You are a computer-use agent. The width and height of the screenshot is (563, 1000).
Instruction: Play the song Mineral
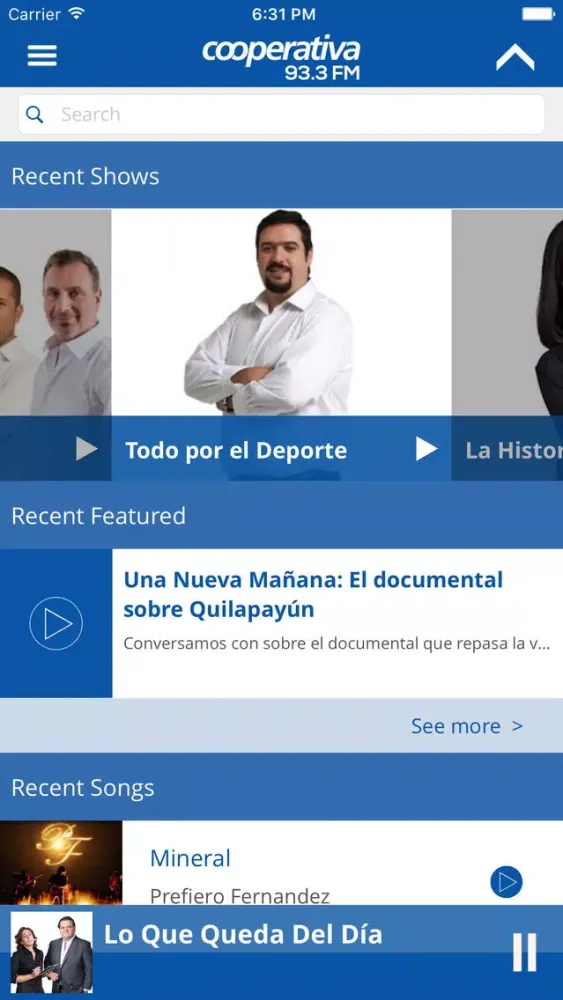(506, 882)
